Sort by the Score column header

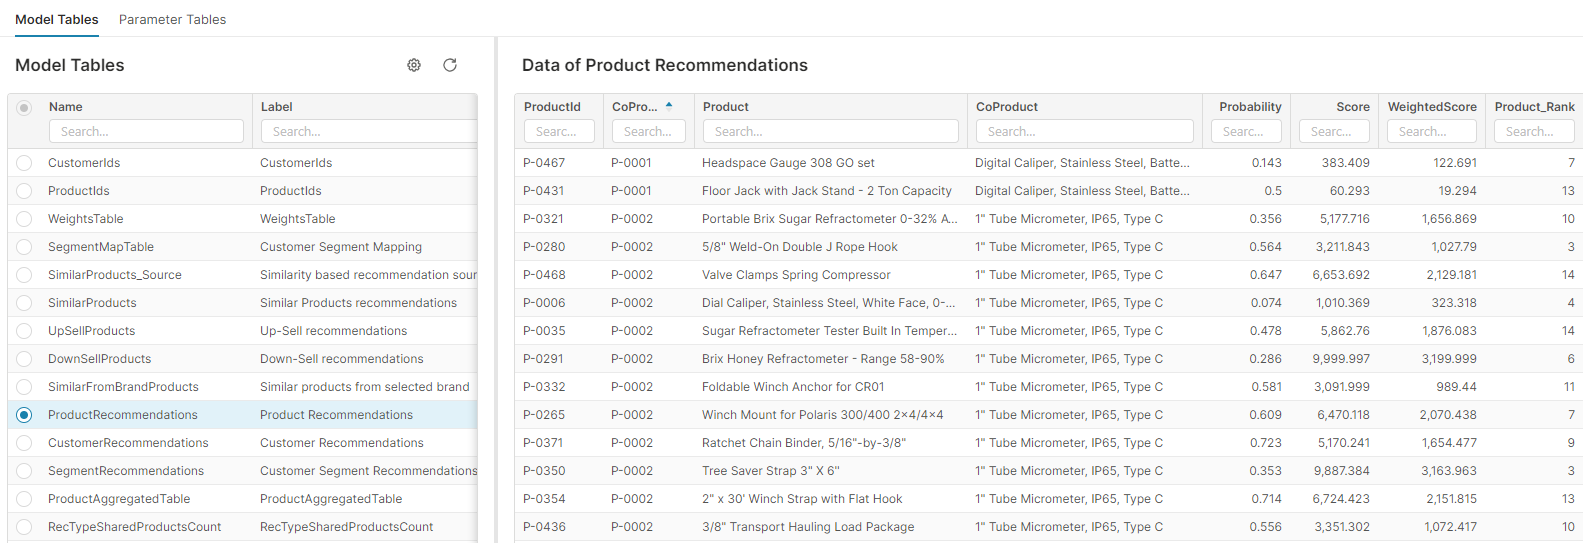[1352, 107]
